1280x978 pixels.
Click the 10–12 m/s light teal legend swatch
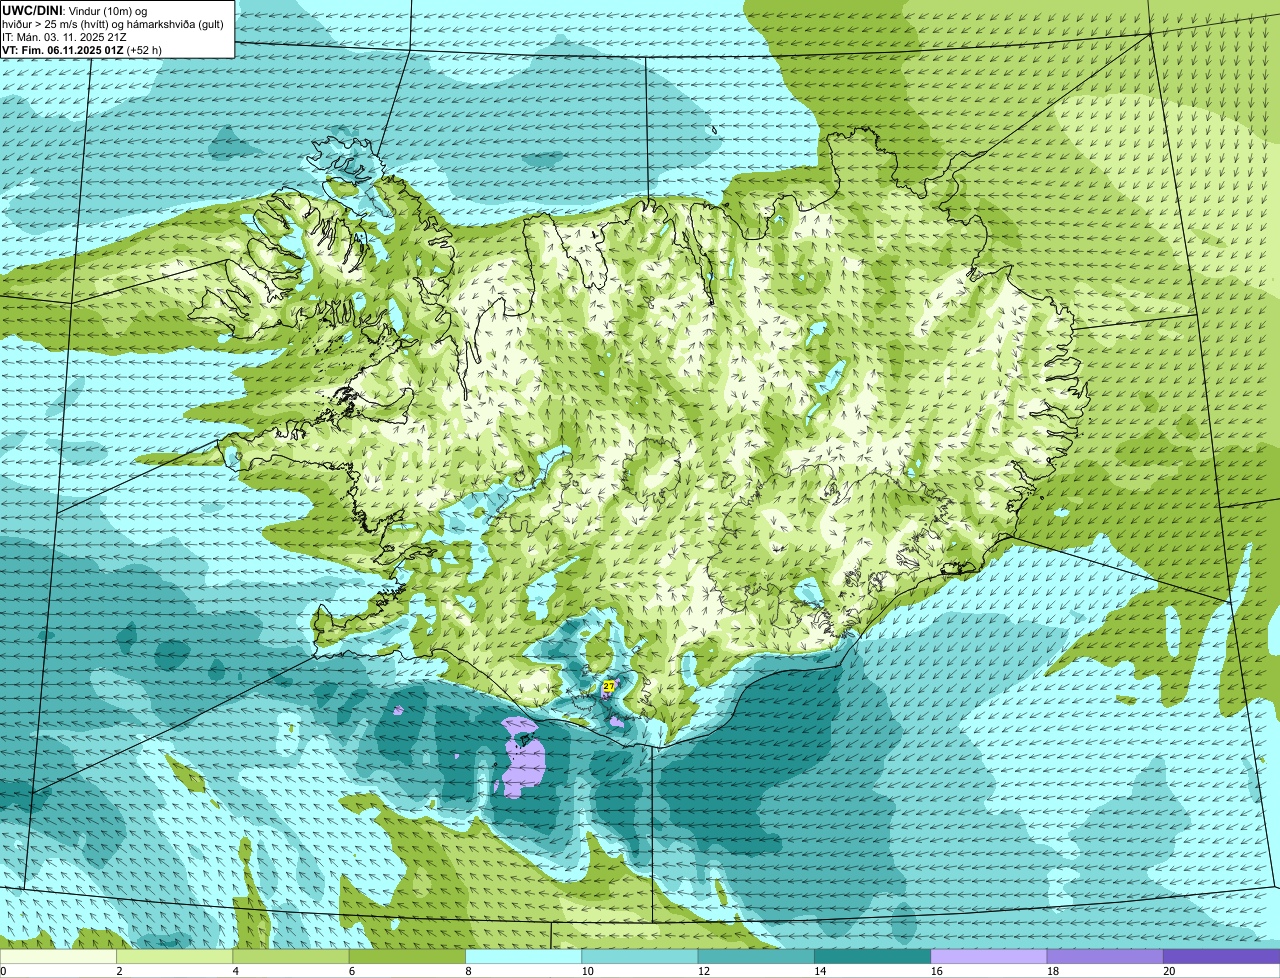[x=640, y=956]
